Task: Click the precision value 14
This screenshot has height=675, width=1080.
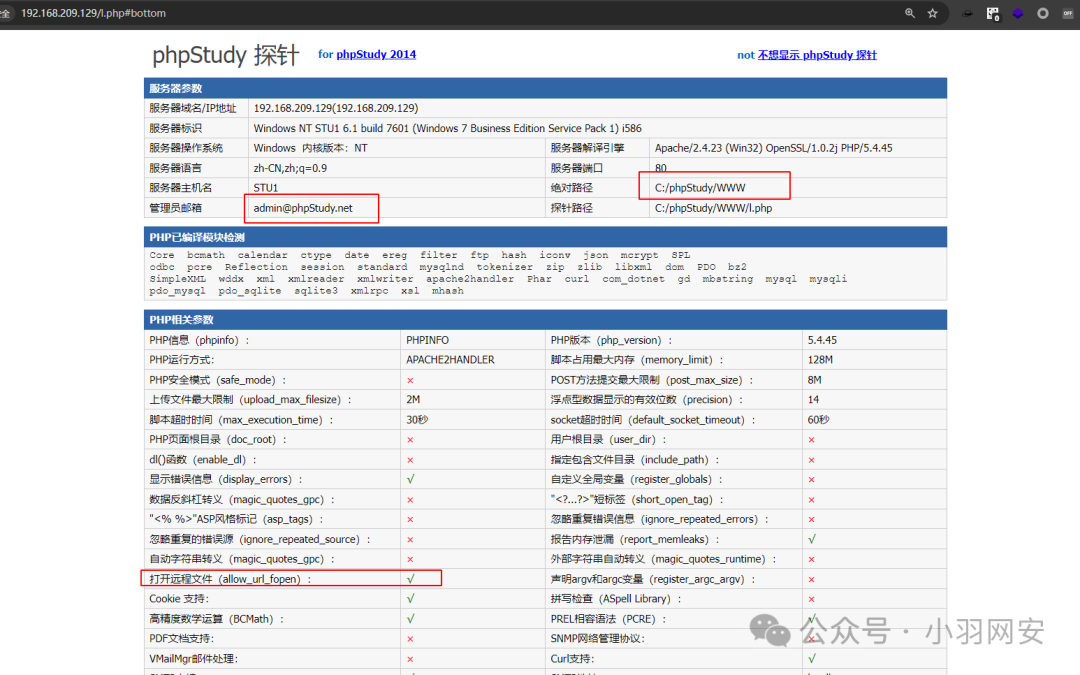Action: tap(813, 399)
